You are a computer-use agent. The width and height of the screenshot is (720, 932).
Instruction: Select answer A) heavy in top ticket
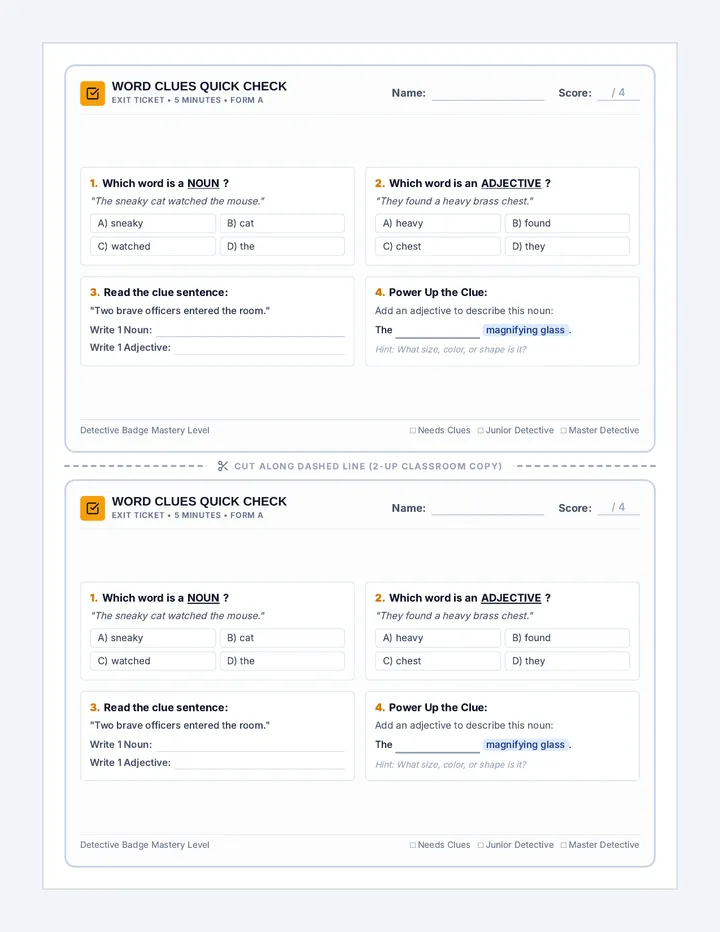click(438, 223)
